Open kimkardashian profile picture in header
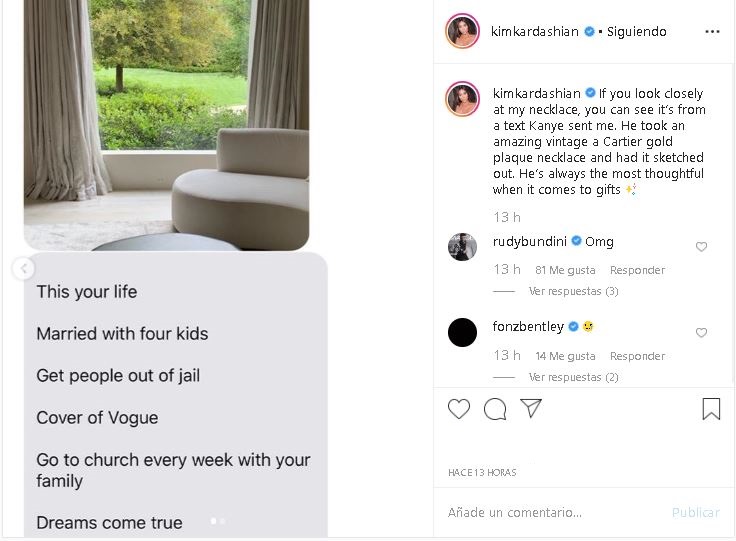 [x=462, y=32]
